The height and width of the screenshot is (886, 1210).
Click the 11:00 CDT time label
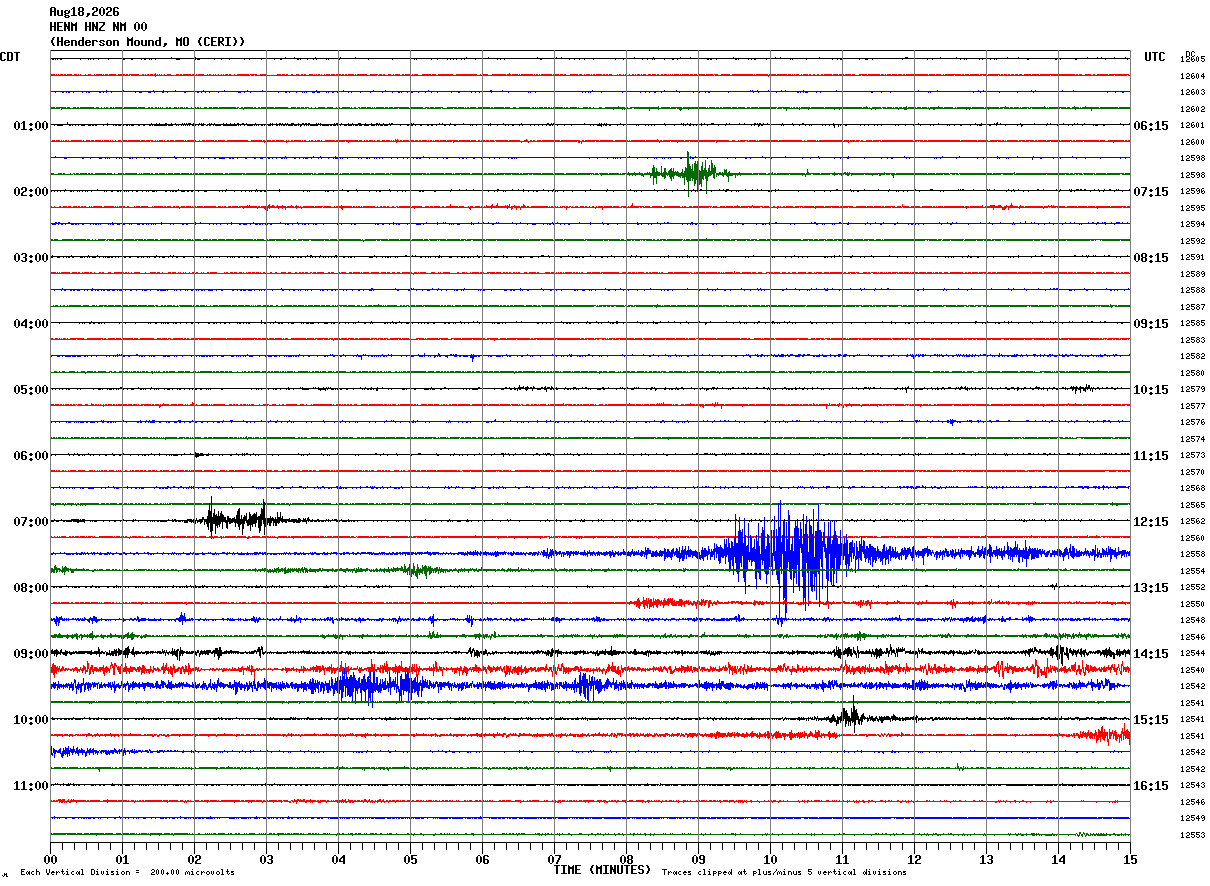click(30, 786)
